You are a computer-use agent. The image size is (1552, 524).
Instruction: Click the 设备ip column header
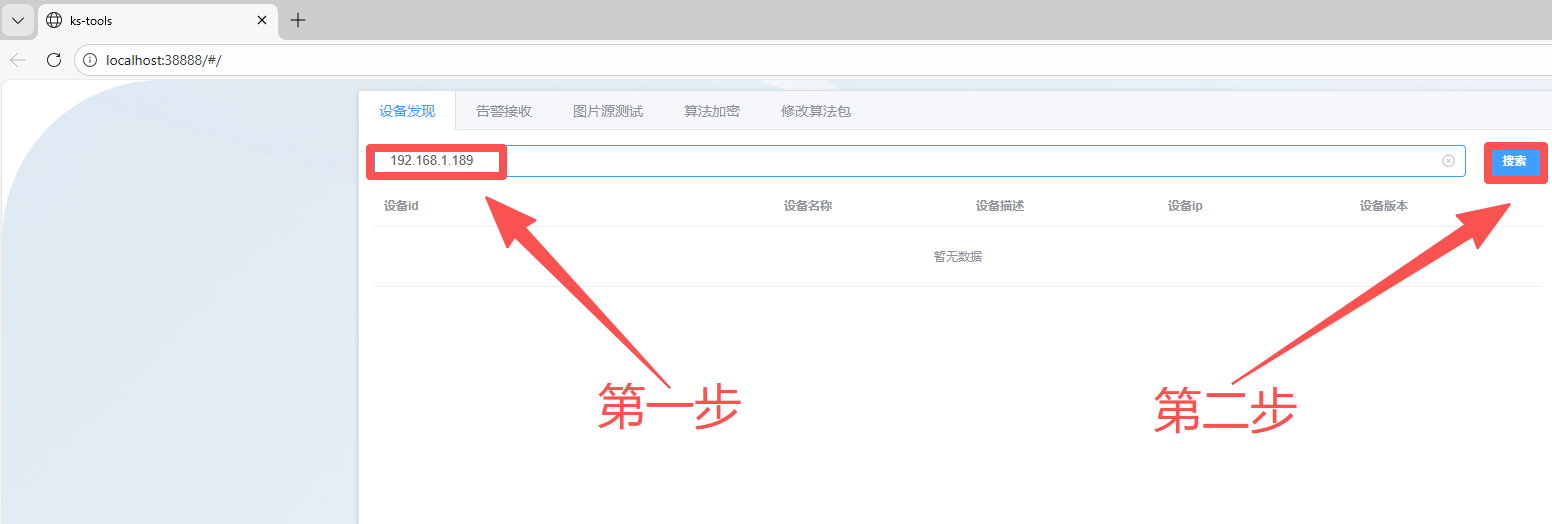[x=1185, y=206]
